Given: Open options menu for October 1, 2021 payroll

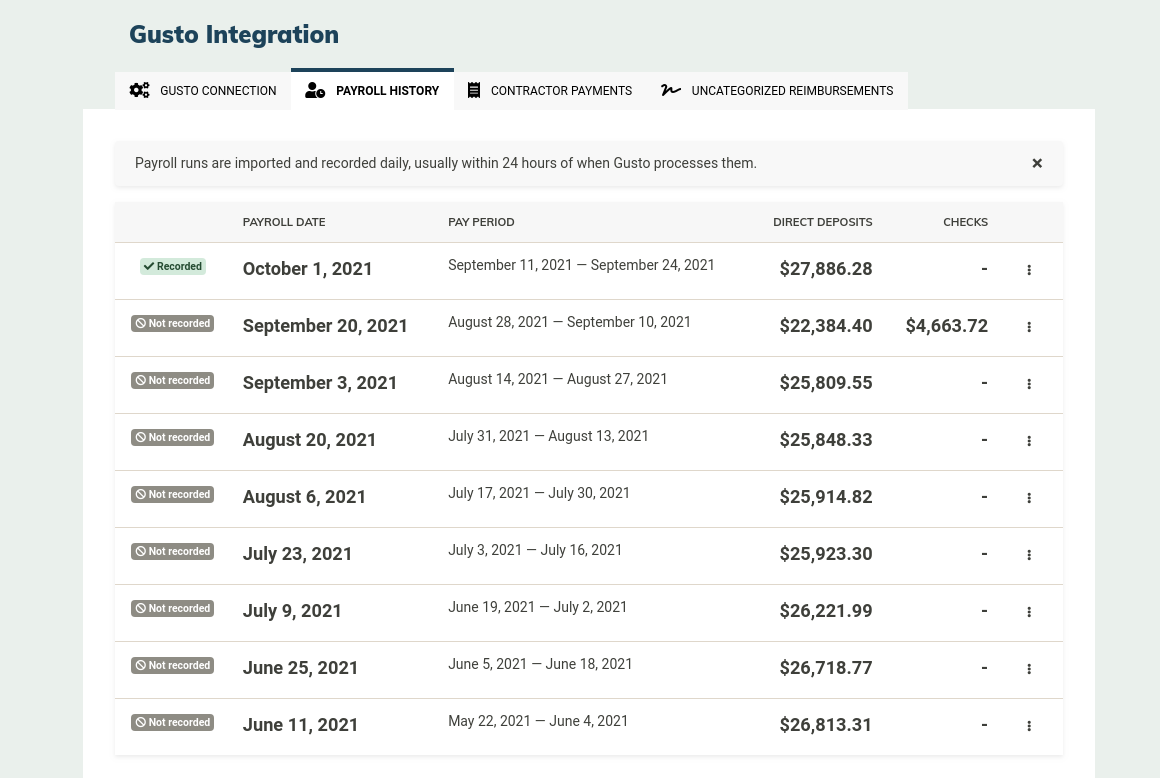Looking at the screenshot, I should click(x=1029, y=270).
